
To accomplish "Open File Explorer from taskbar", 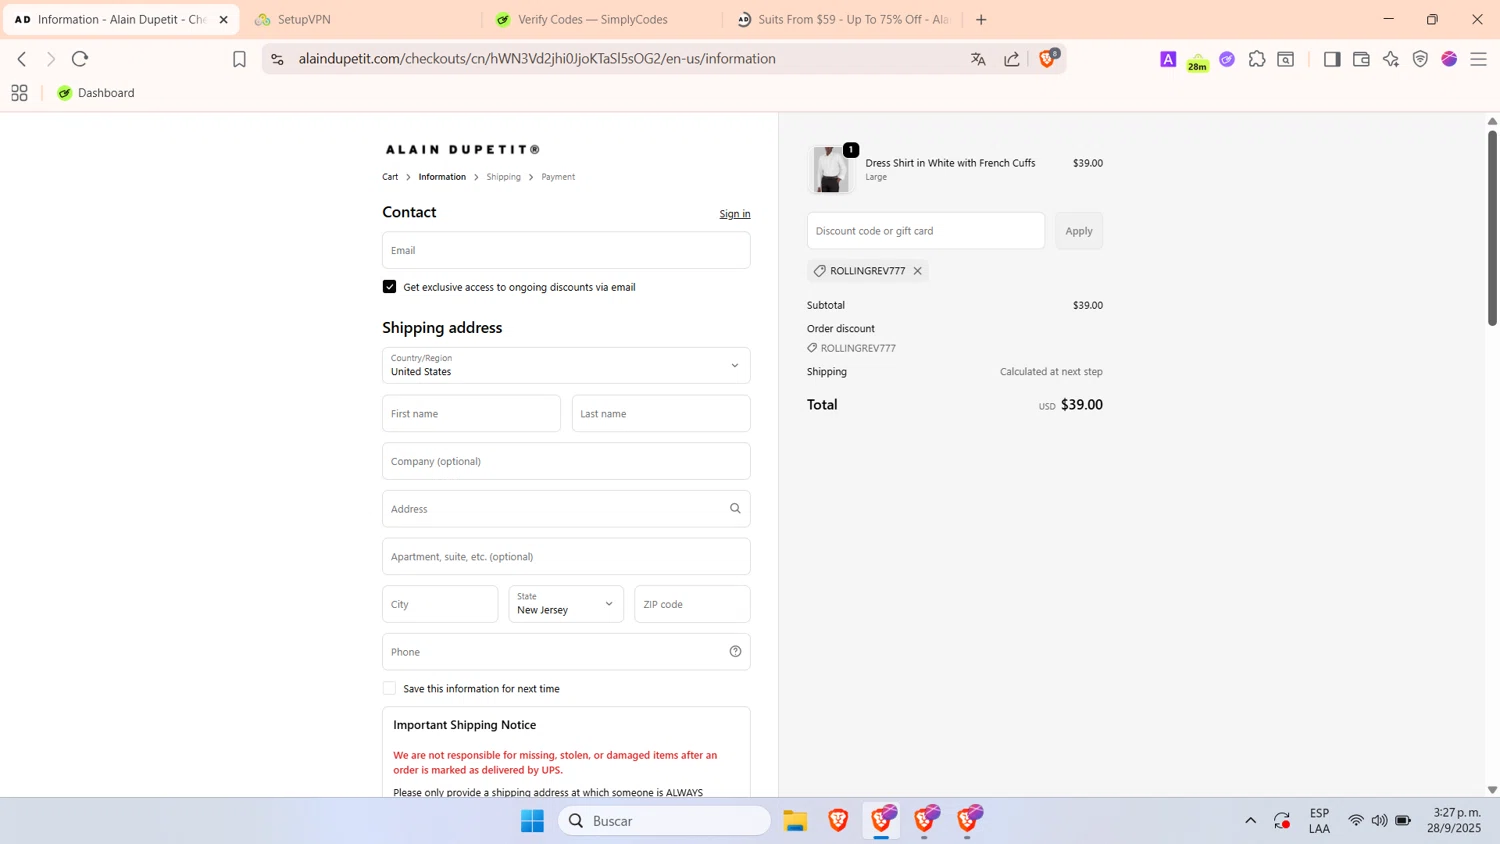I will pyautogui.click(x=795, y=821).
